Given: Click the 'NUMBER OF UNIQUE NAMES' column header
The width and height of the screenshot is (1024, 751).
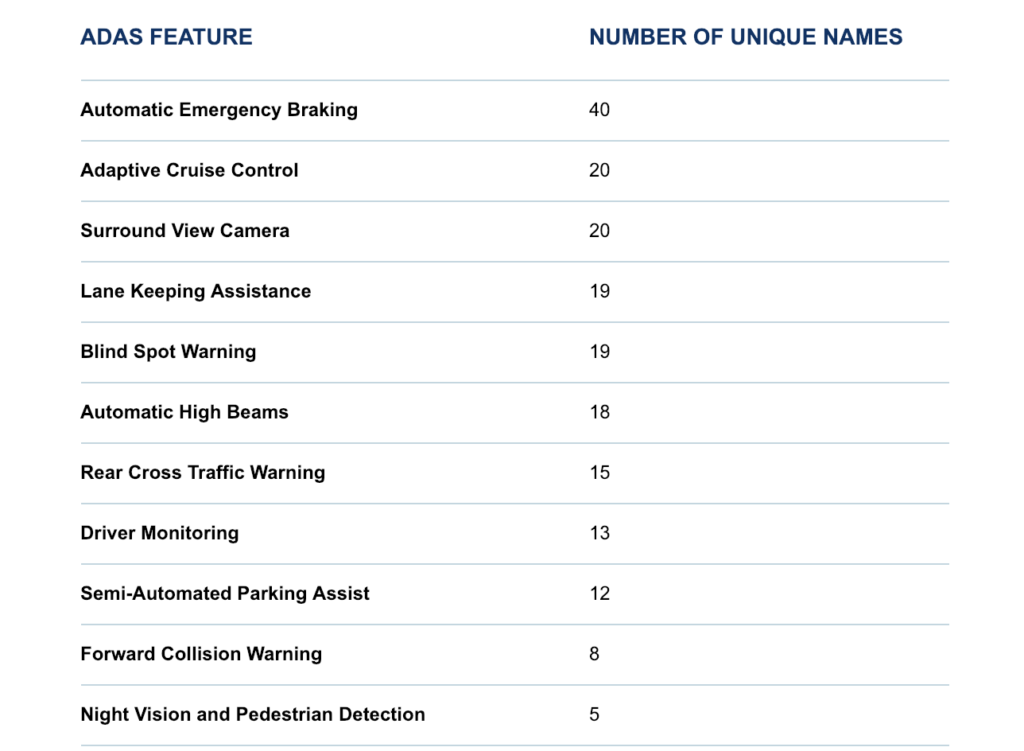Looking at the screenshot, I should 745,37.
